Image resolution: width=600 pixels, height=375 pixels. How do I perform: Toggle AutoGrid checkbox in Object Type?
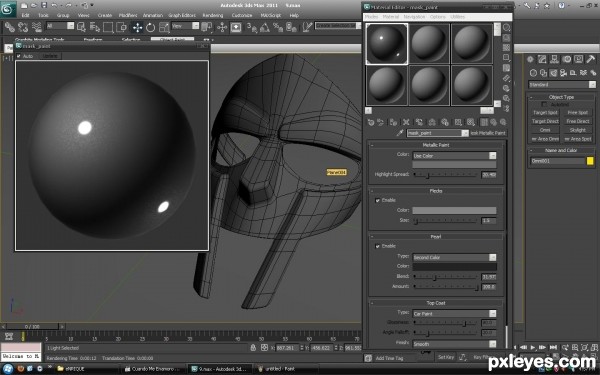(544, 104)
